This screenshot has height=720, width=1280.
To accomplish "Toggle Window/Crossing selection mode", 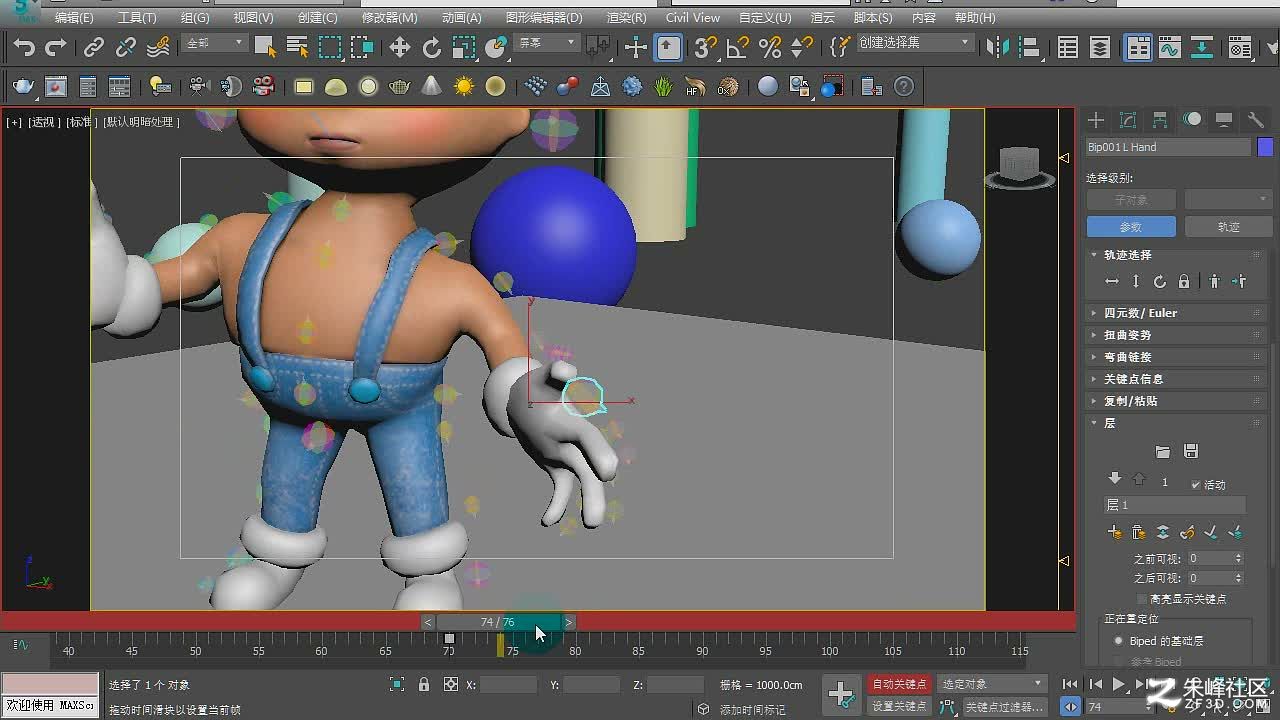I will tap(361, 47).
